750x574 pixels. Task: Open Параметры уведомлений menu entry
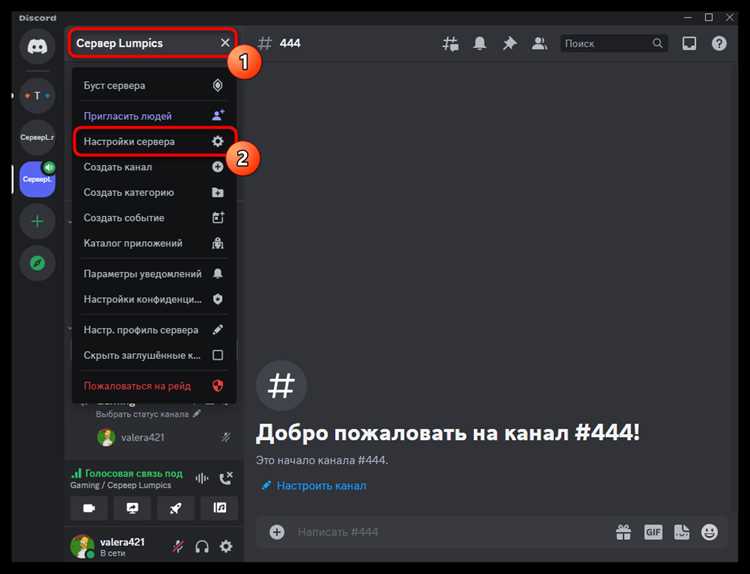tap(154, 274)
